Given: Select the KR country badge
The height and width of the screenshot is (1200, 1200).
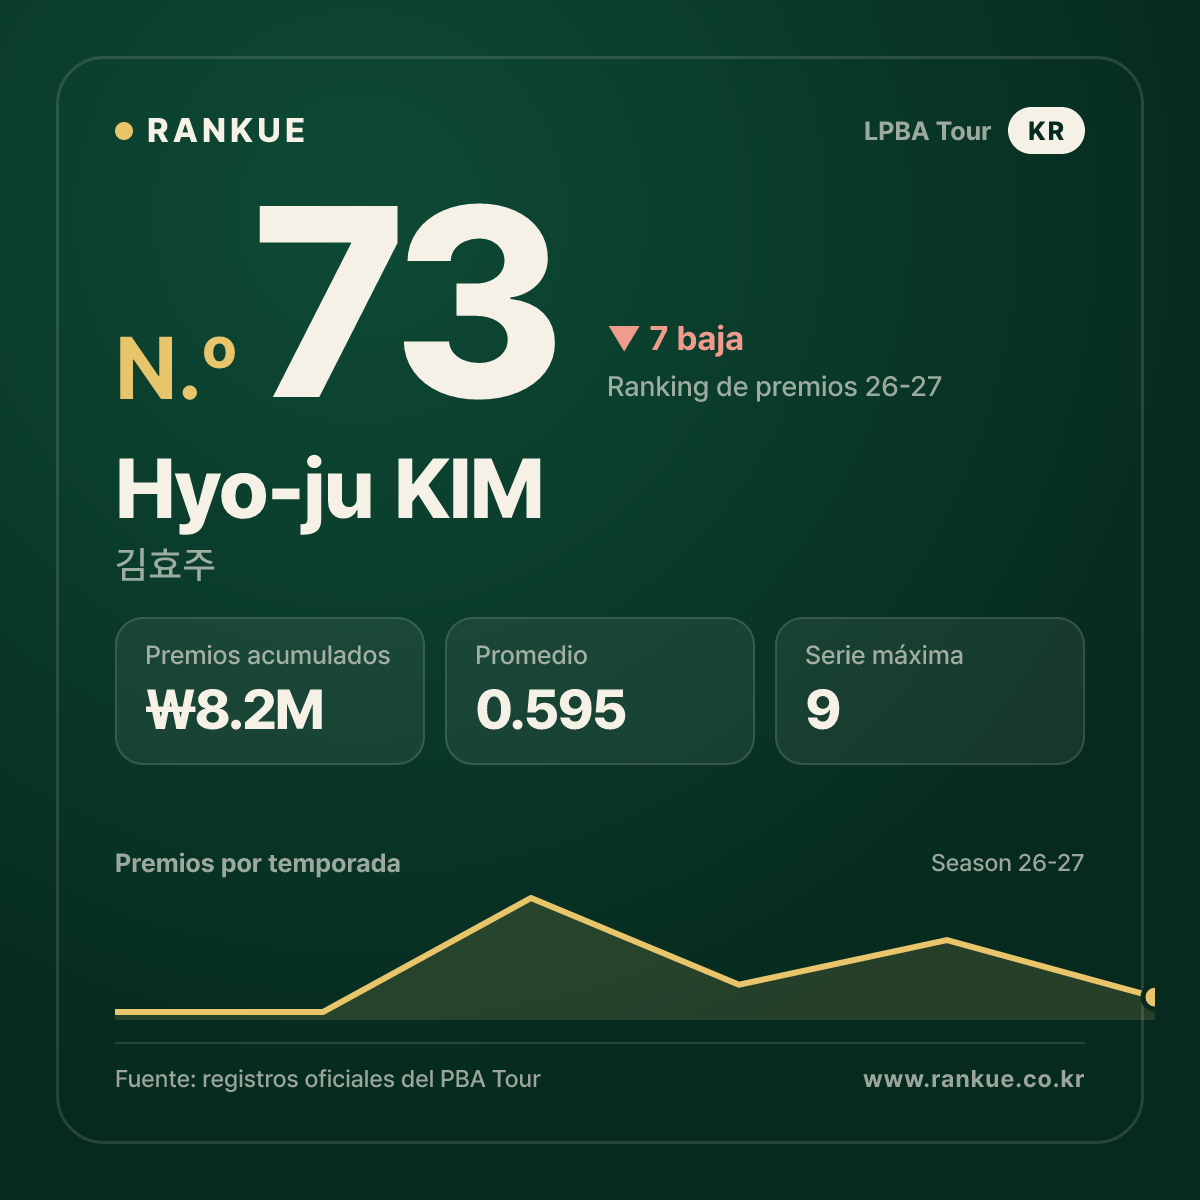Looking at the screenshot, I should 1046,131.
